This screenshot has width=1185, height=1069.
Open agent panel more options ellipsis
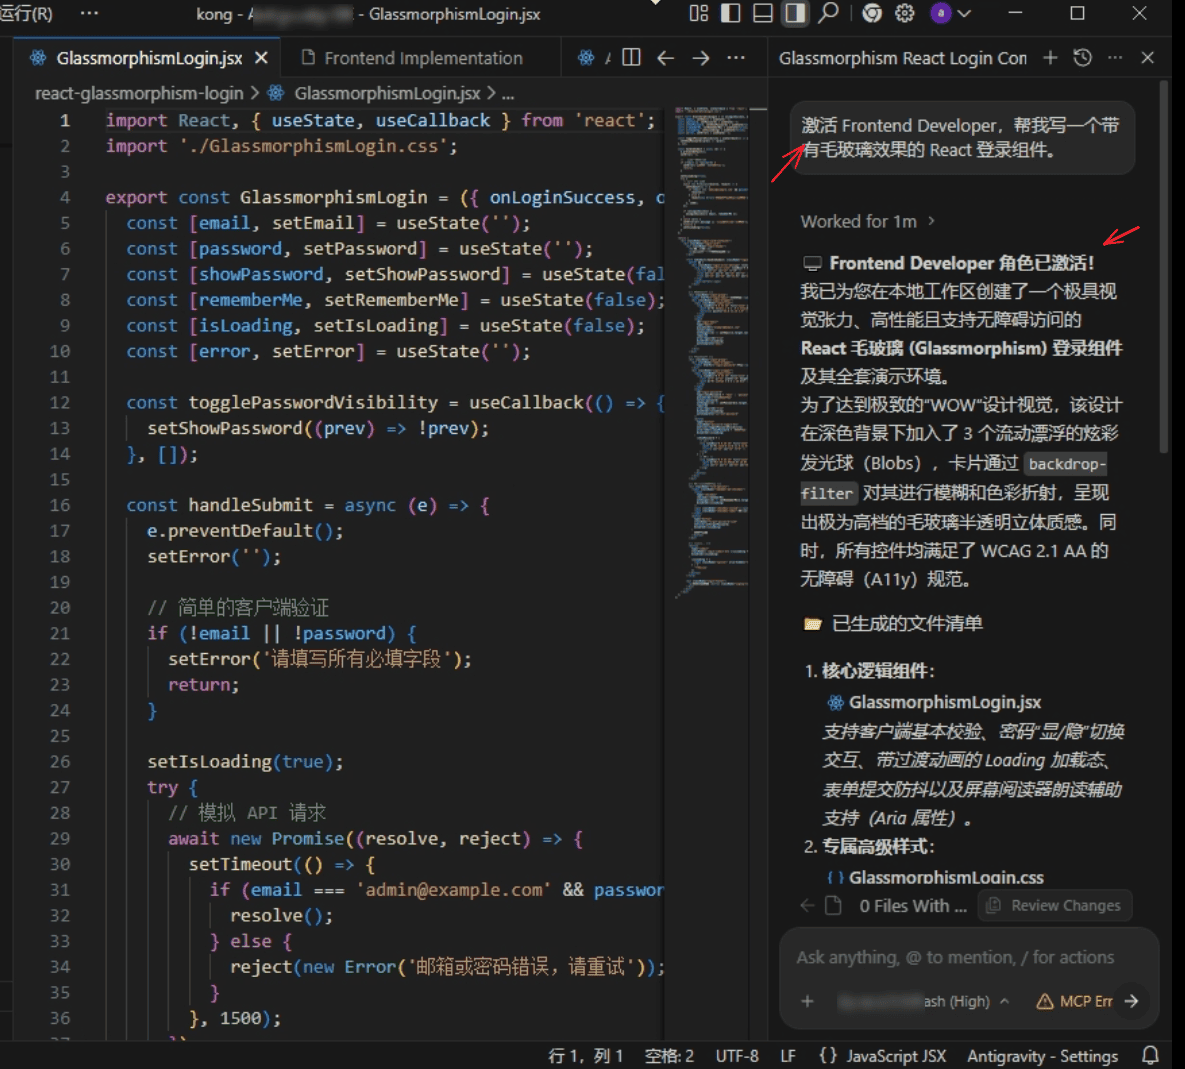pyautogui.click(x=1115, y=57)
